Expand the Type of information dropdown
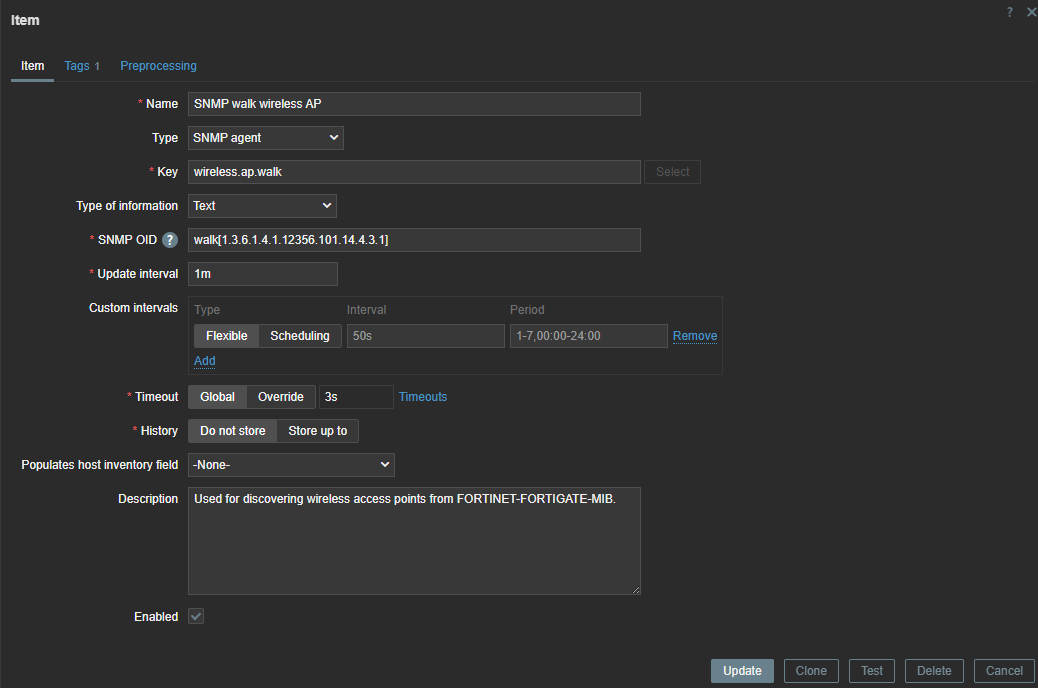This screenshot has height=688, width=1038. click(x=262, y=206)
